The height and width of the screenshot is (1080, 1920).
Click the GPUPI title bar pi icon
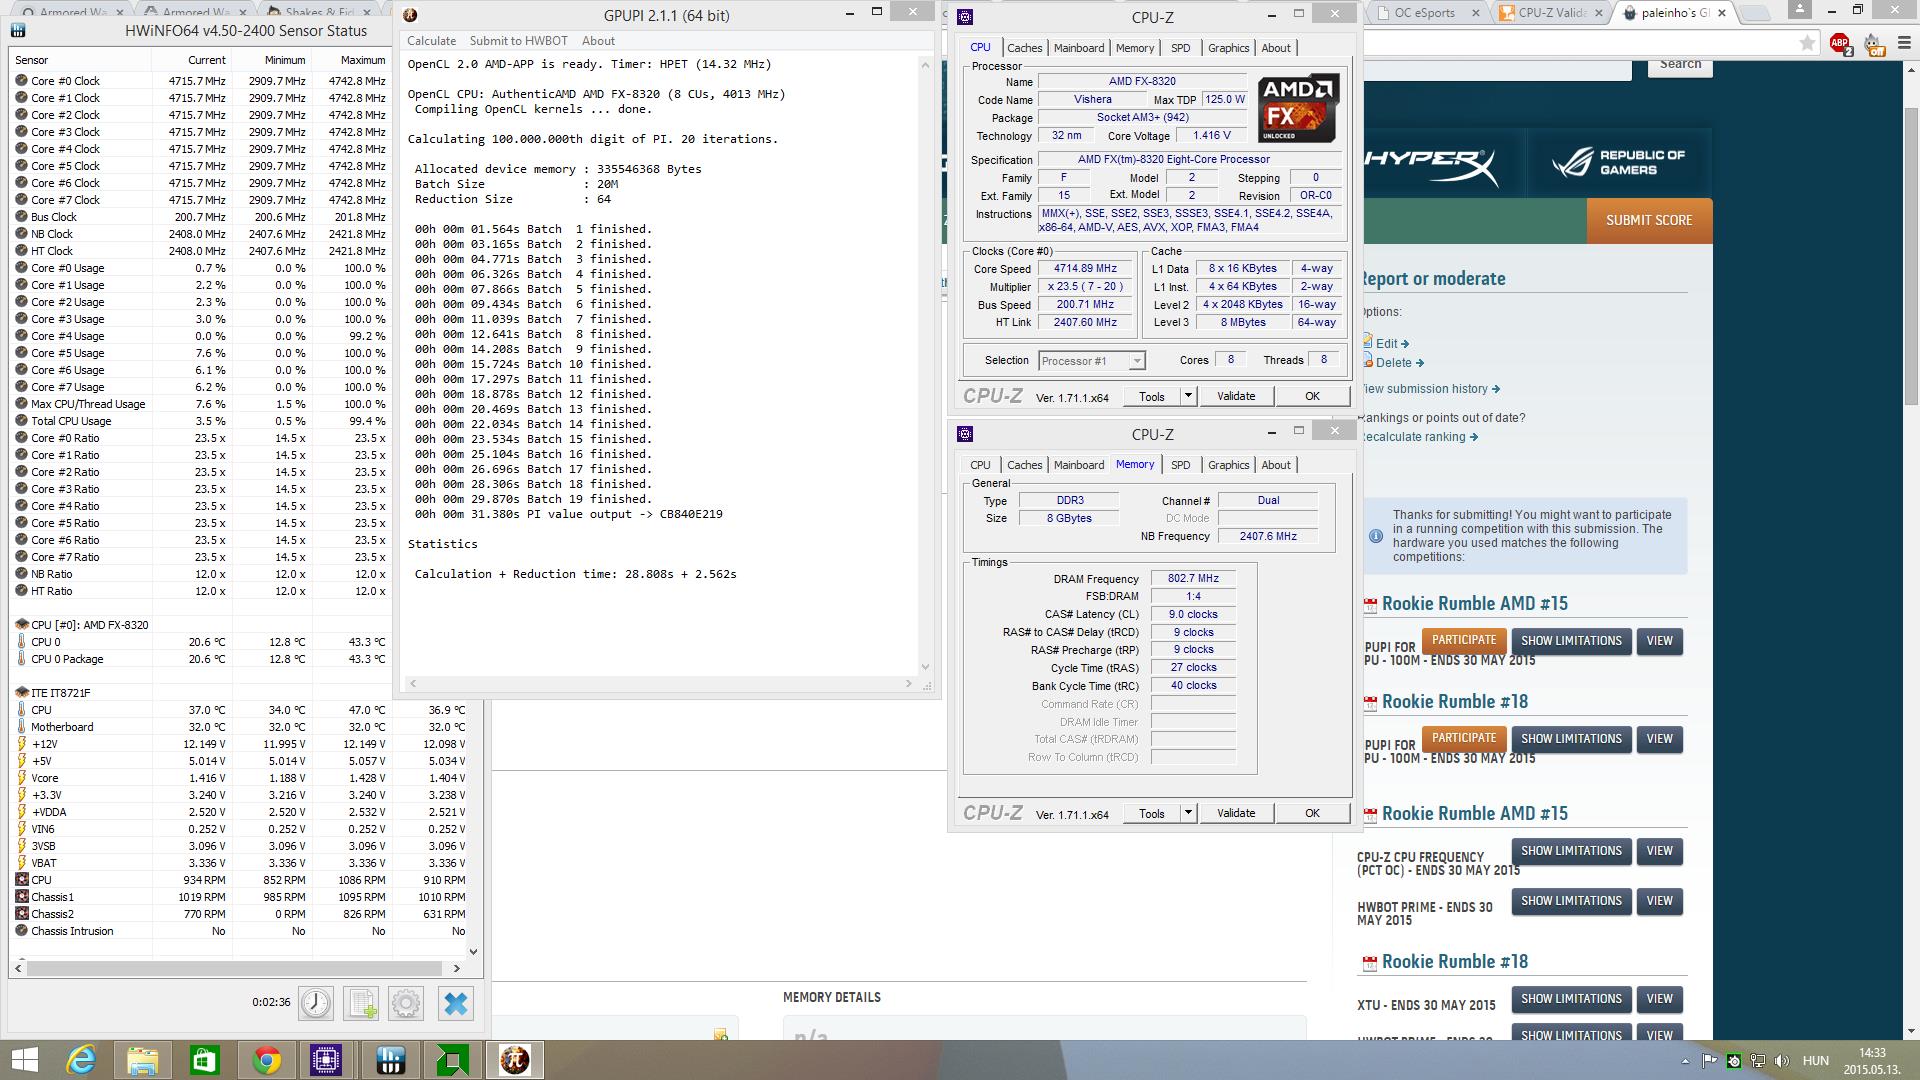point(410,15)
